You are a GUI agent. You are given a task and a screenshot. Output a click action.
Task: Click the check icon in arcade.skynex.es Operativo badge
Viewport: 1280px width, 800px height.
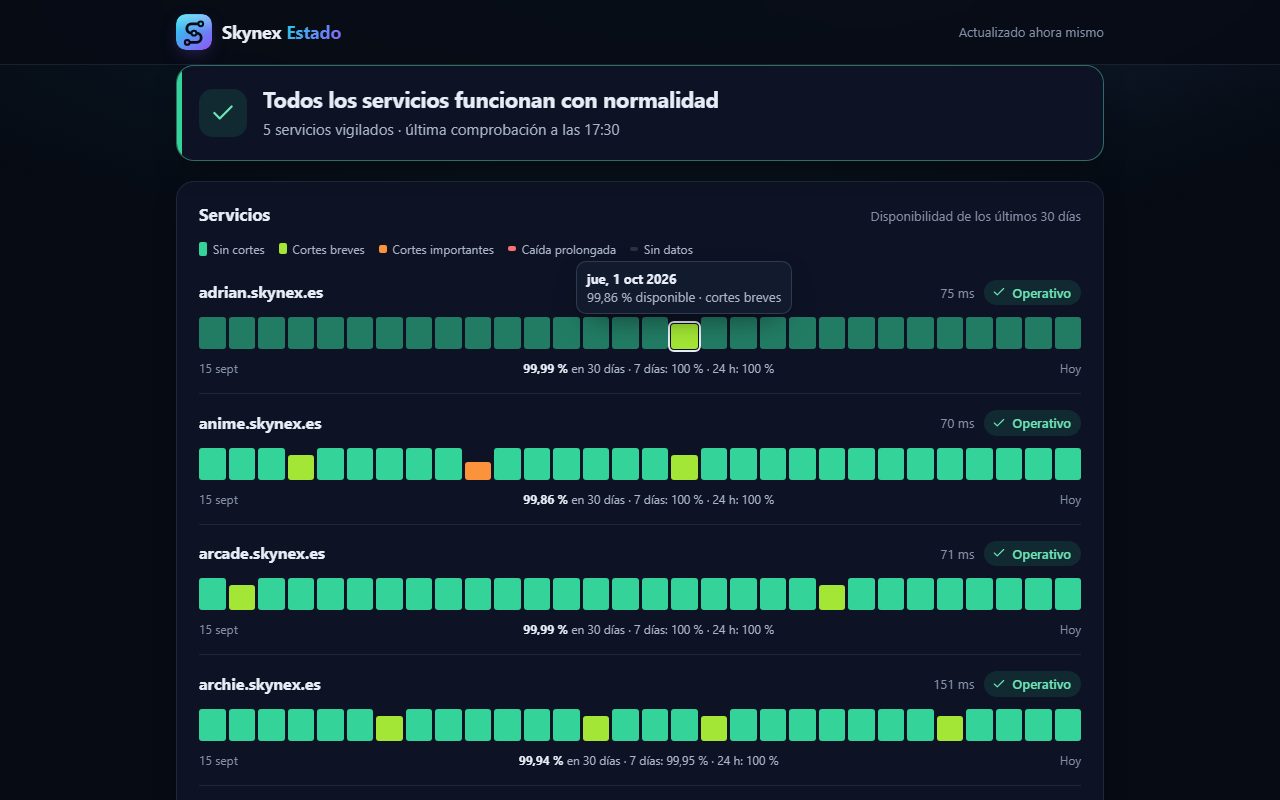click(x=999, y=554)
